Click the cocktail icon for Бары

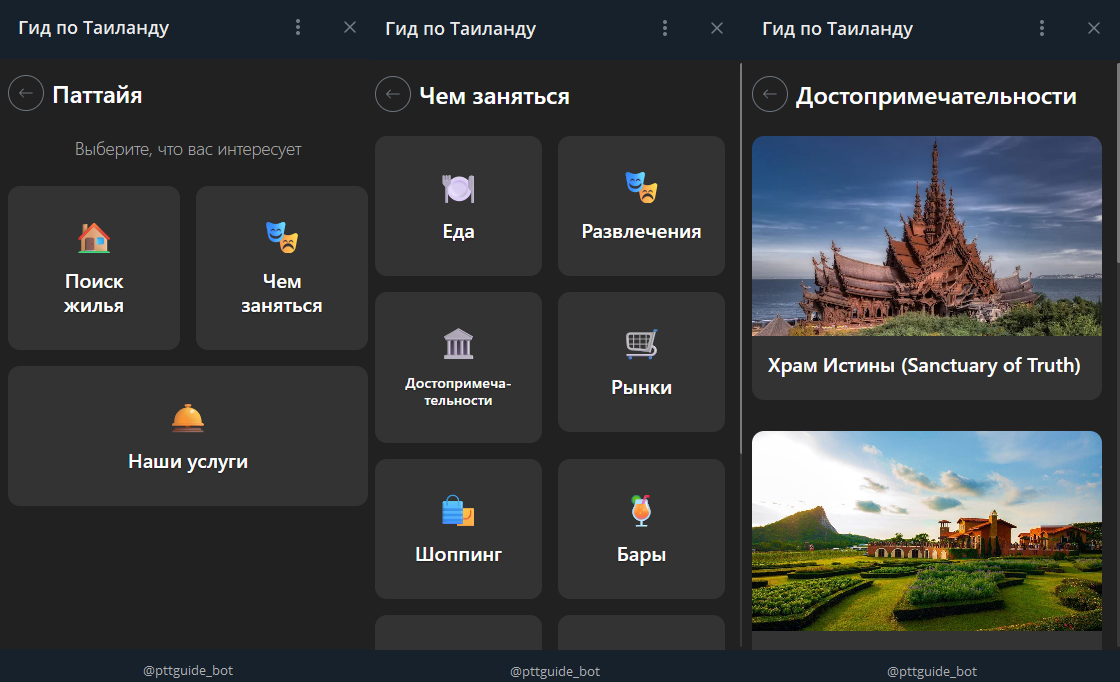click(641, 511)
